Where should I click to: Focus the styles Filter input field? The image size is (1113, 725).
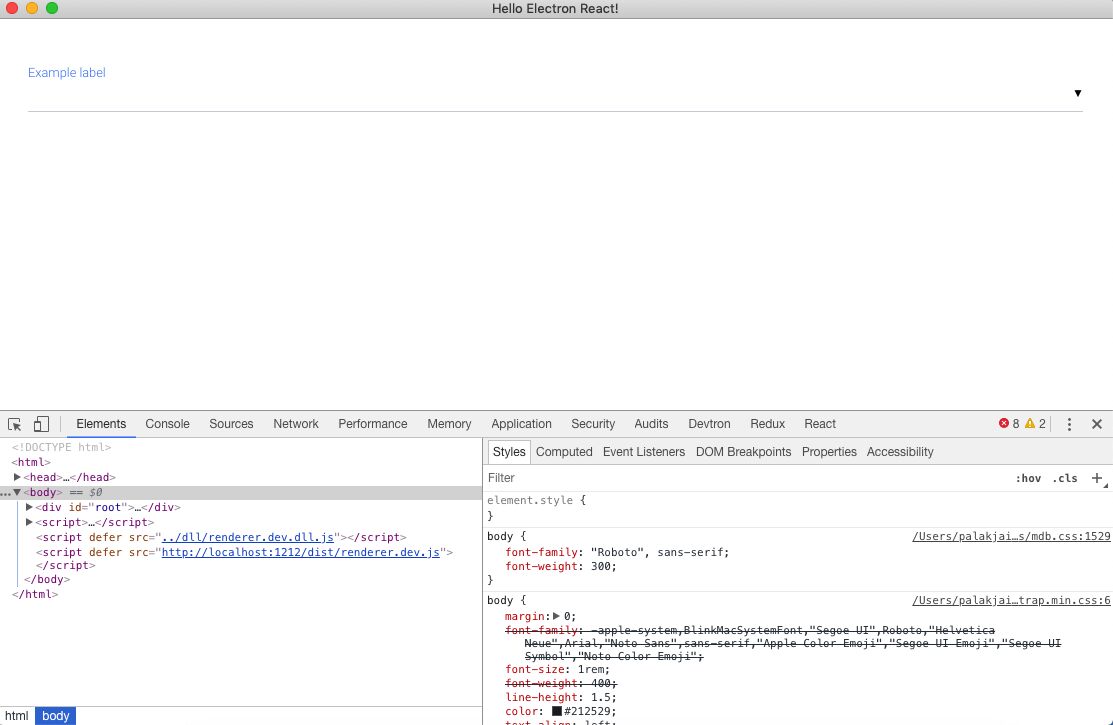coord(745,478)
